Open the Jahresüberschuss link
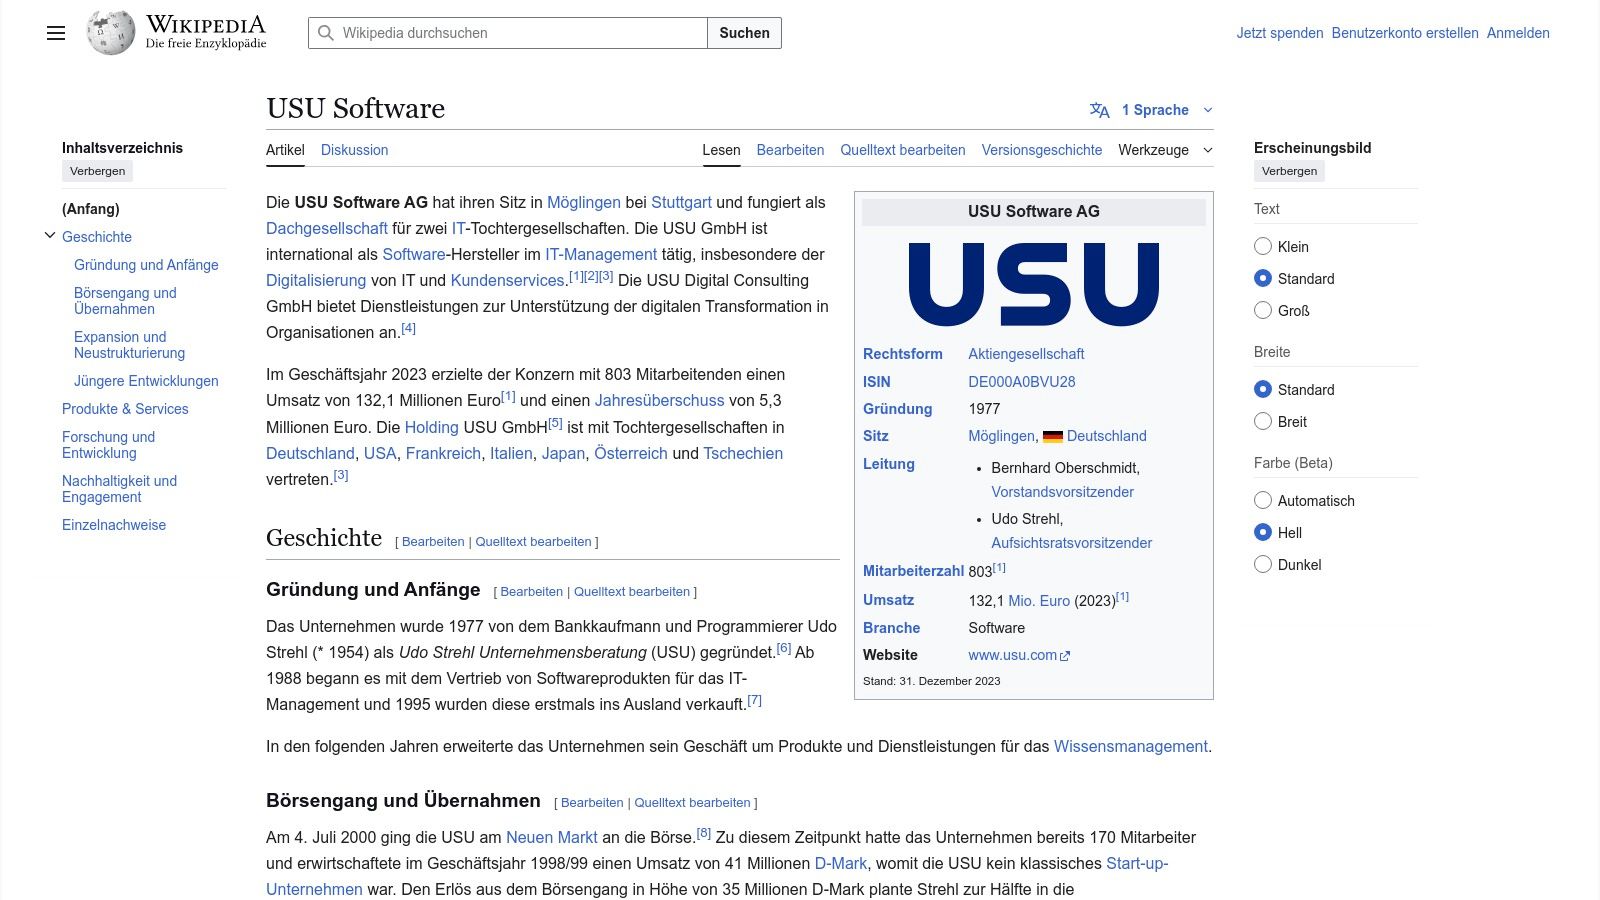1600x900 pixels. [660, 400]
